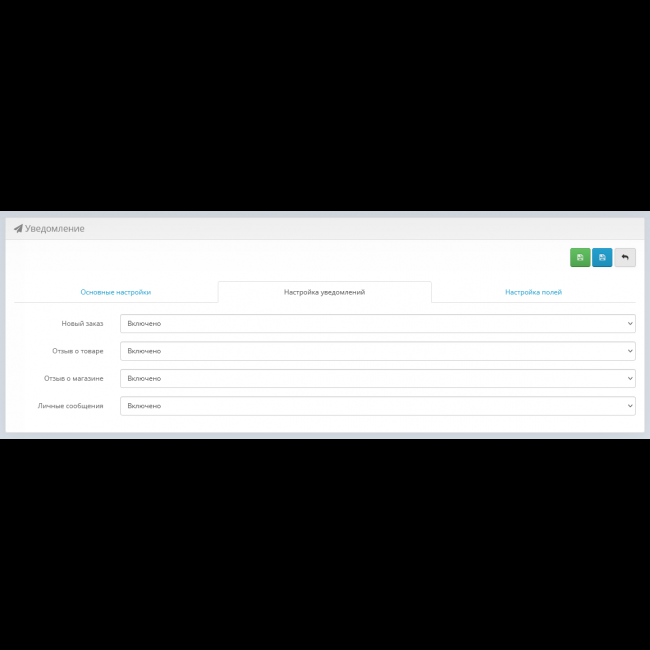Click the blue save button
650x650 pixels.
tap(602, 258)
